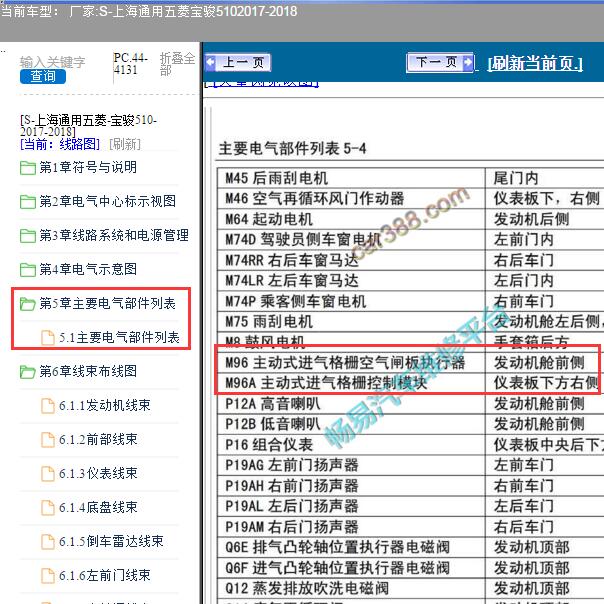Select the M64 起动电机 cell
This screenshot has width=604, height=604.
351,219
